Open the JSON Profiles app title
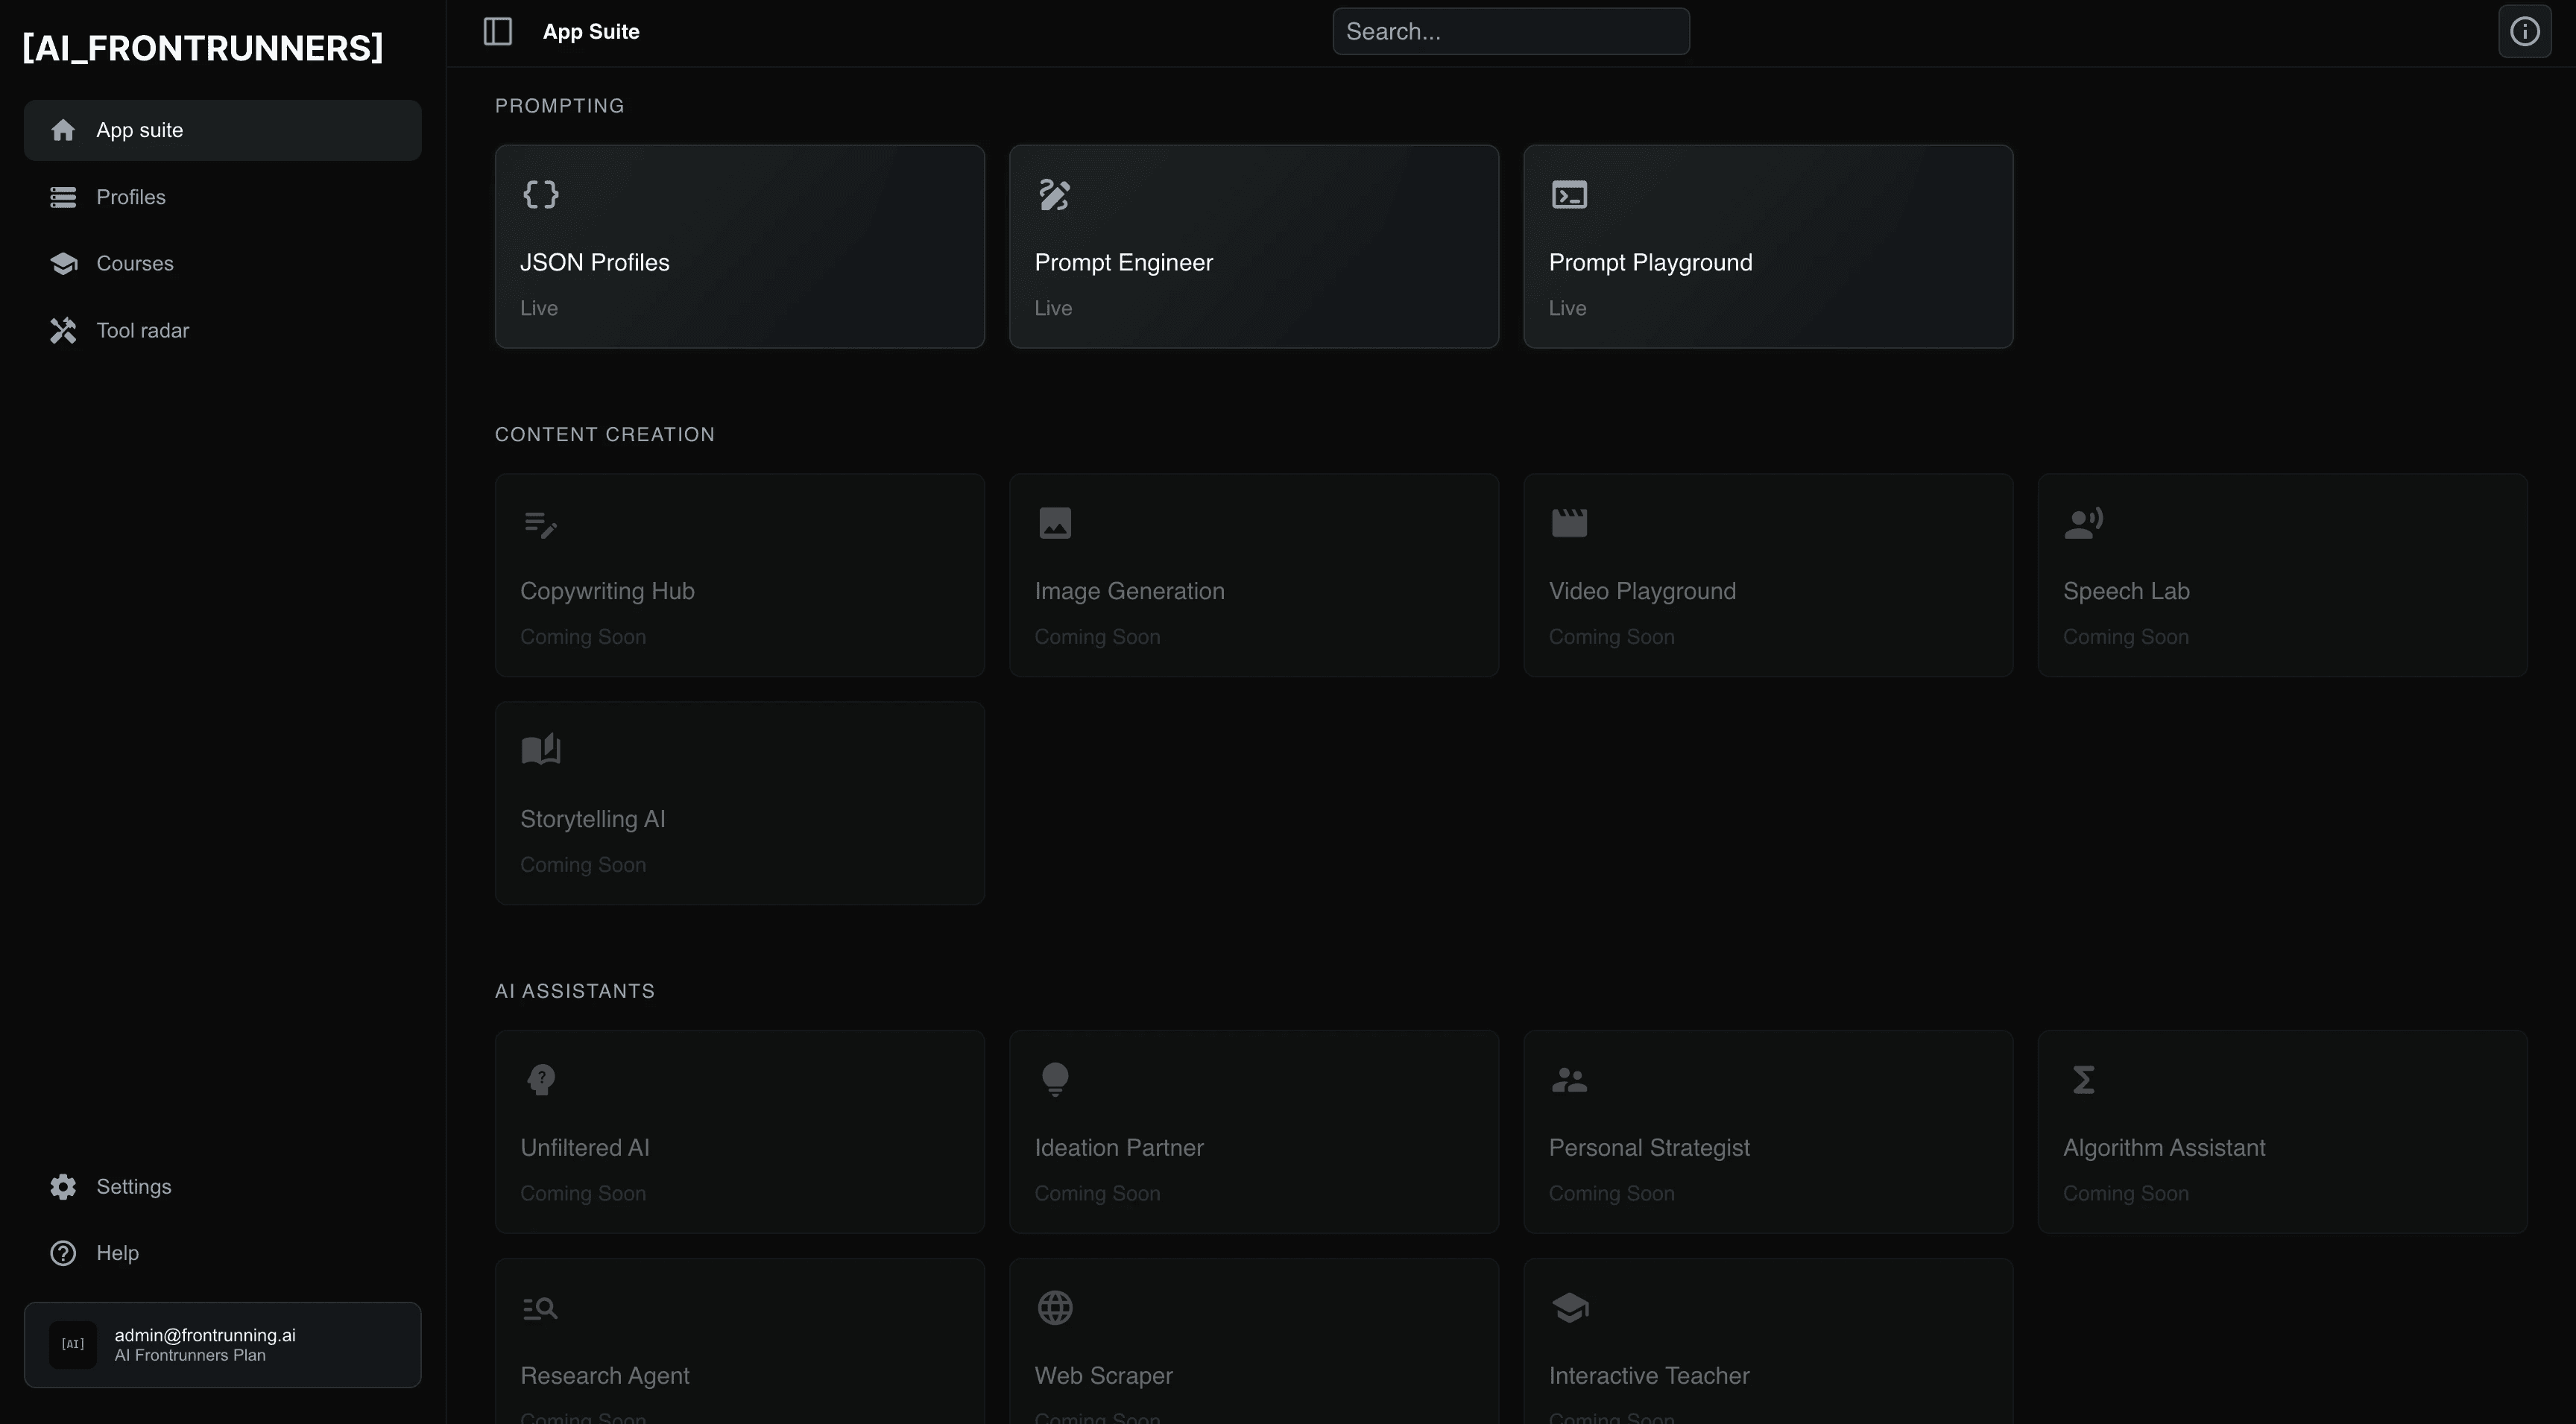Viewport: 2576px width, 1424px height. [595, 262]
